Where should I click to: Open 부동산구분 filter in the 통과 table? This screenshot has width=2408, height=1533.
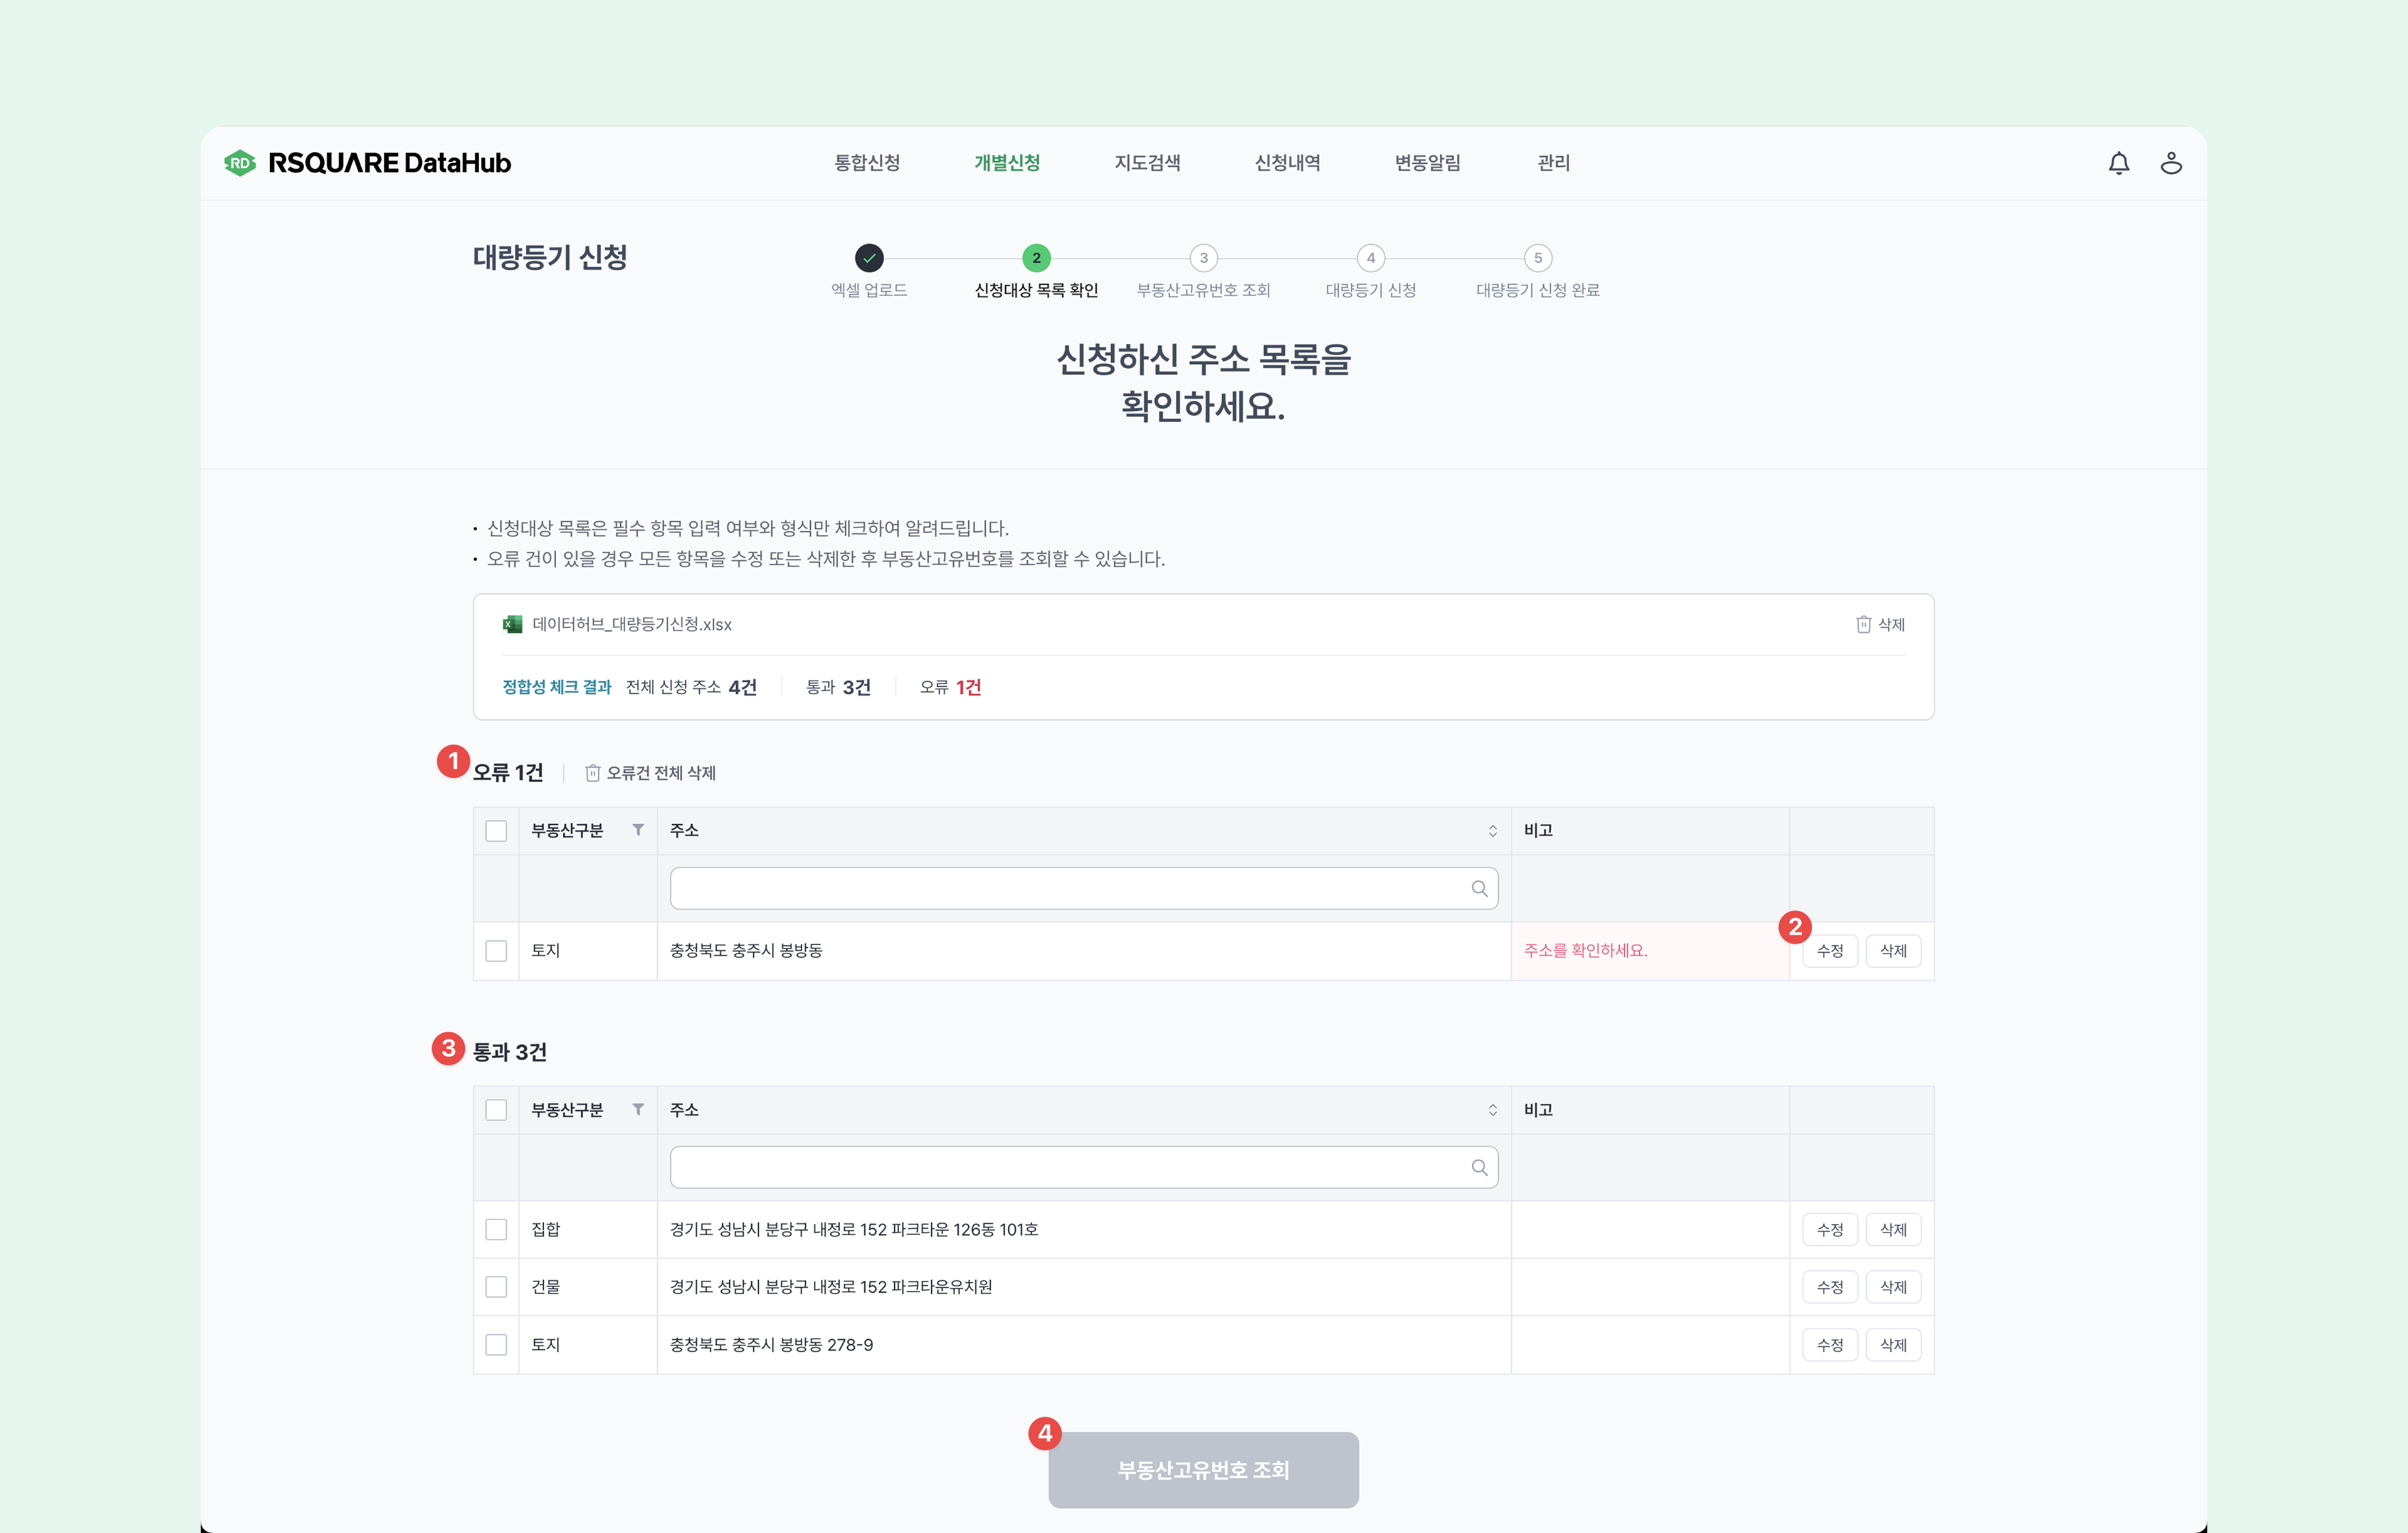[638, 1109]
